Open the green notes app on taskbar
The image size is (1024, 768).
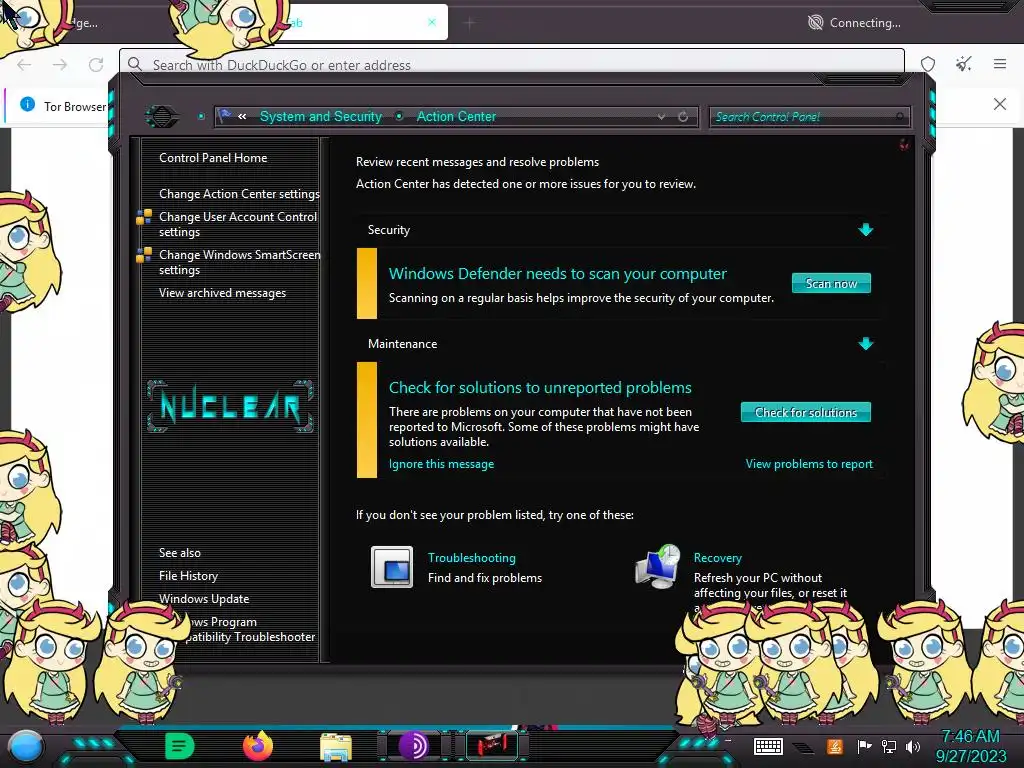(179, 746)
